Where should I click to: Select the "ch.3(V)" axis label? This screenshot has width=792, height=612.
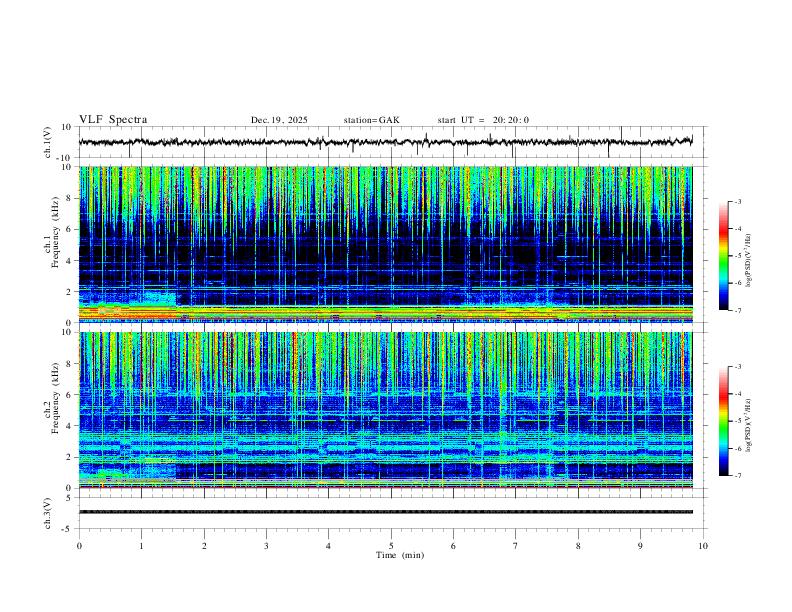pyautogui.click(x=48, y=513)
